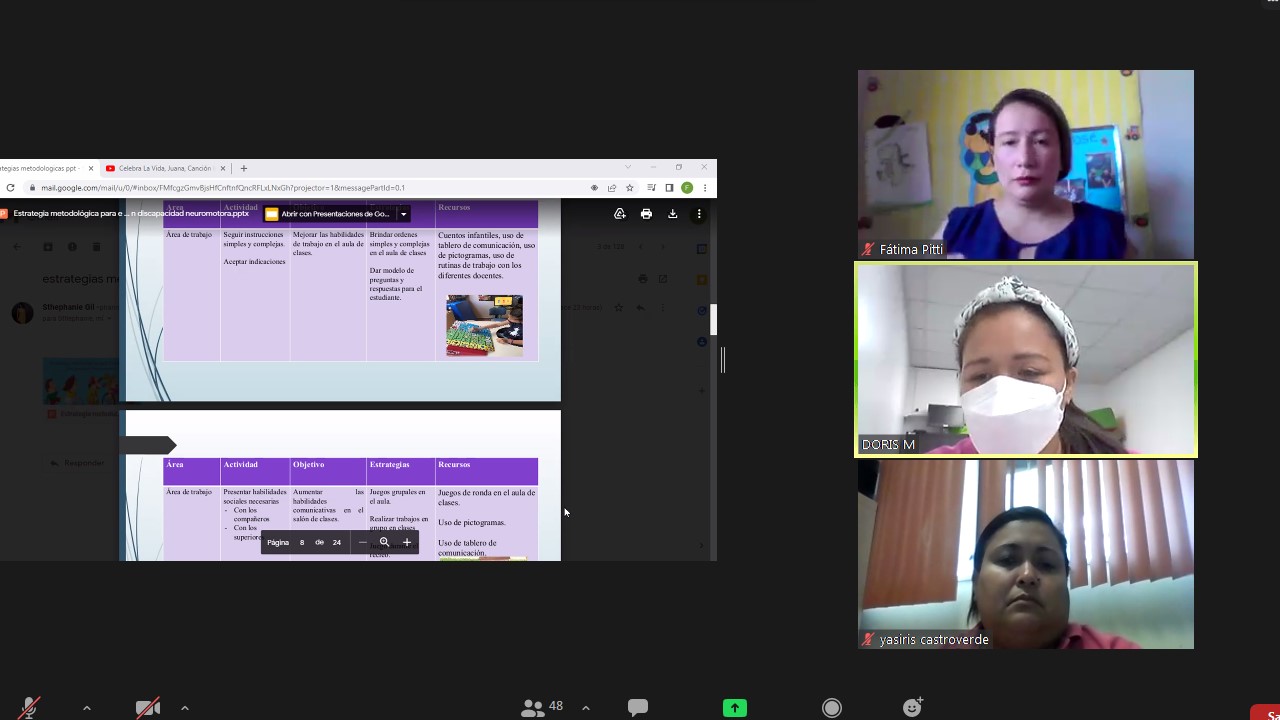Click the file title Estrategia metodológica pptx
1280x720 pixels.
click(x=131, y=213)
